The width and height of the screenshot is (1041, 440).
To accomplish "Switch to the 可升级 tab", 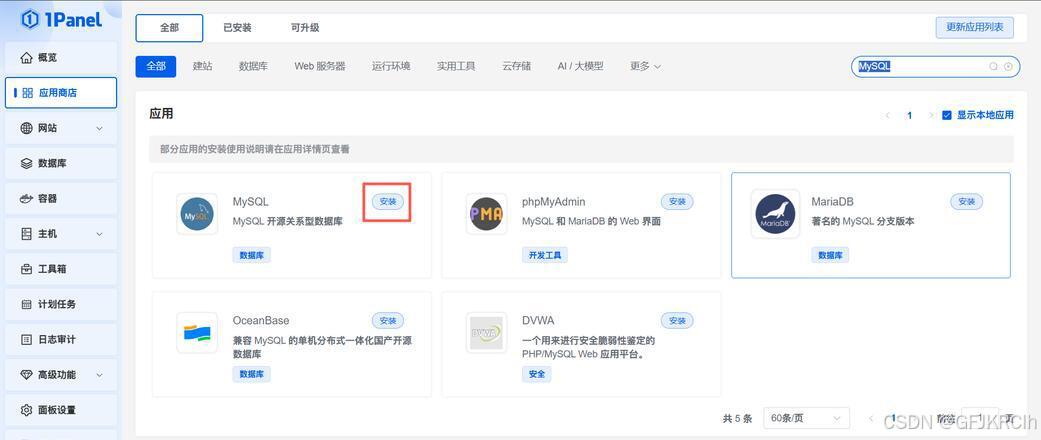I will [x=305, y=28].
